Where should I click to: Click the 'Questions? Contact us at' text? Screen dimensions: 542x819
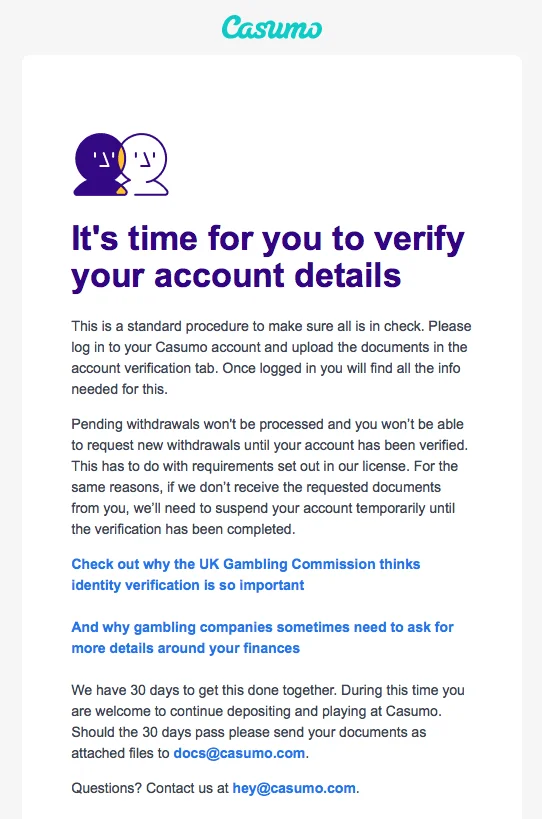pyautogui.click(x=150, y=788)
